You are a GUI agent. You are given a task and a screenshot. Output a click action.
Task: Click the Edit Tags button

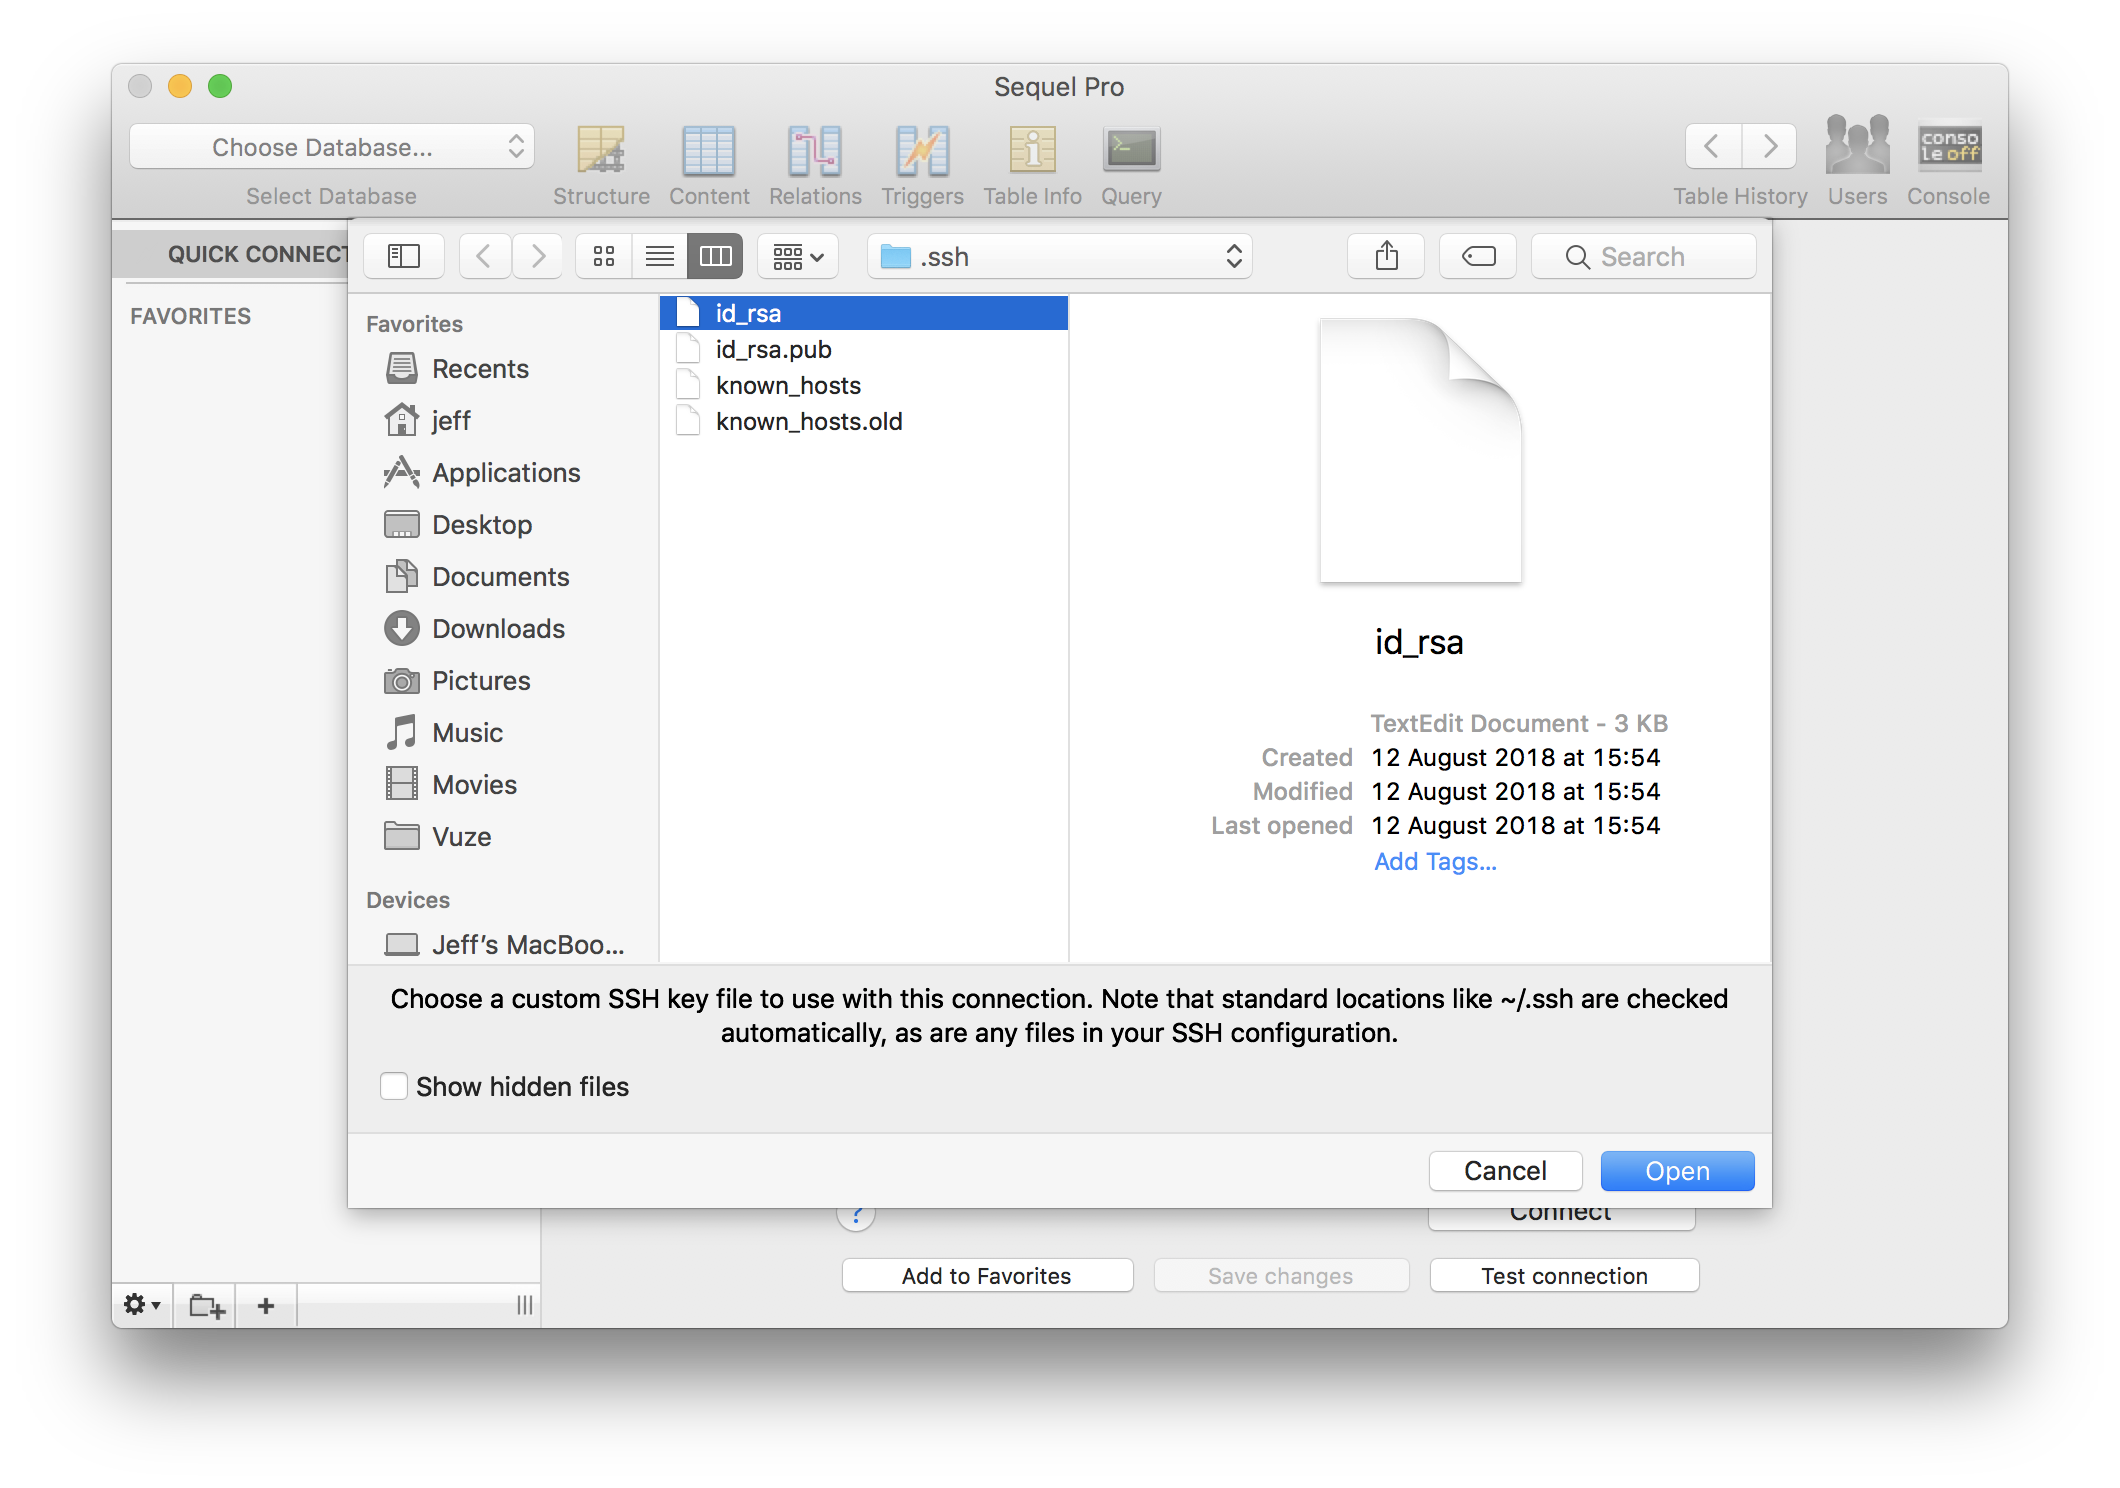(x=1478, y=257)
